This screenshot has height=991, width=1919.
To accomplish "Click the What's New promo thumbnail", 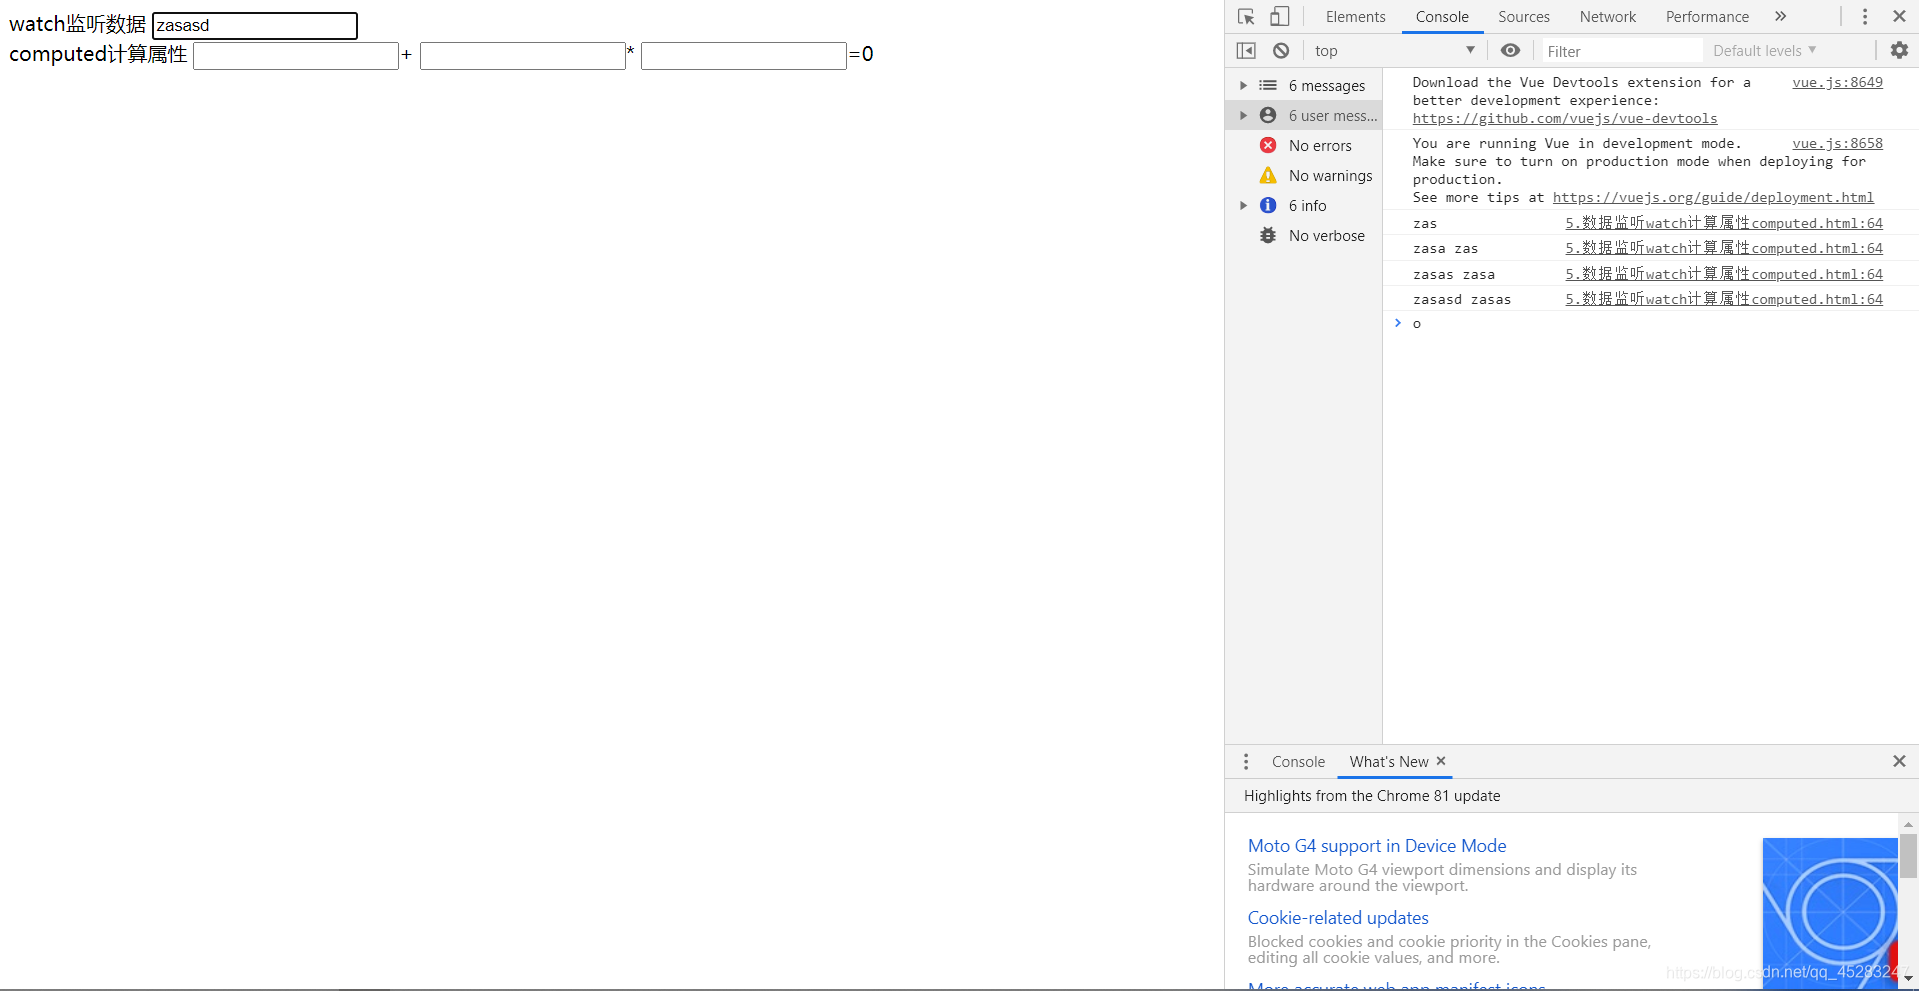I will point(1829,913).
